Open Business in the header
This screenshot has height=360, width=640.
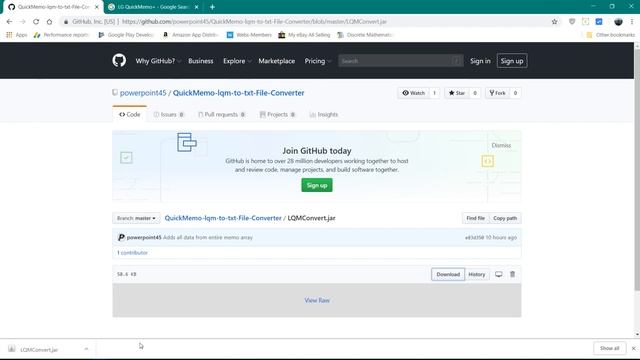200,61
